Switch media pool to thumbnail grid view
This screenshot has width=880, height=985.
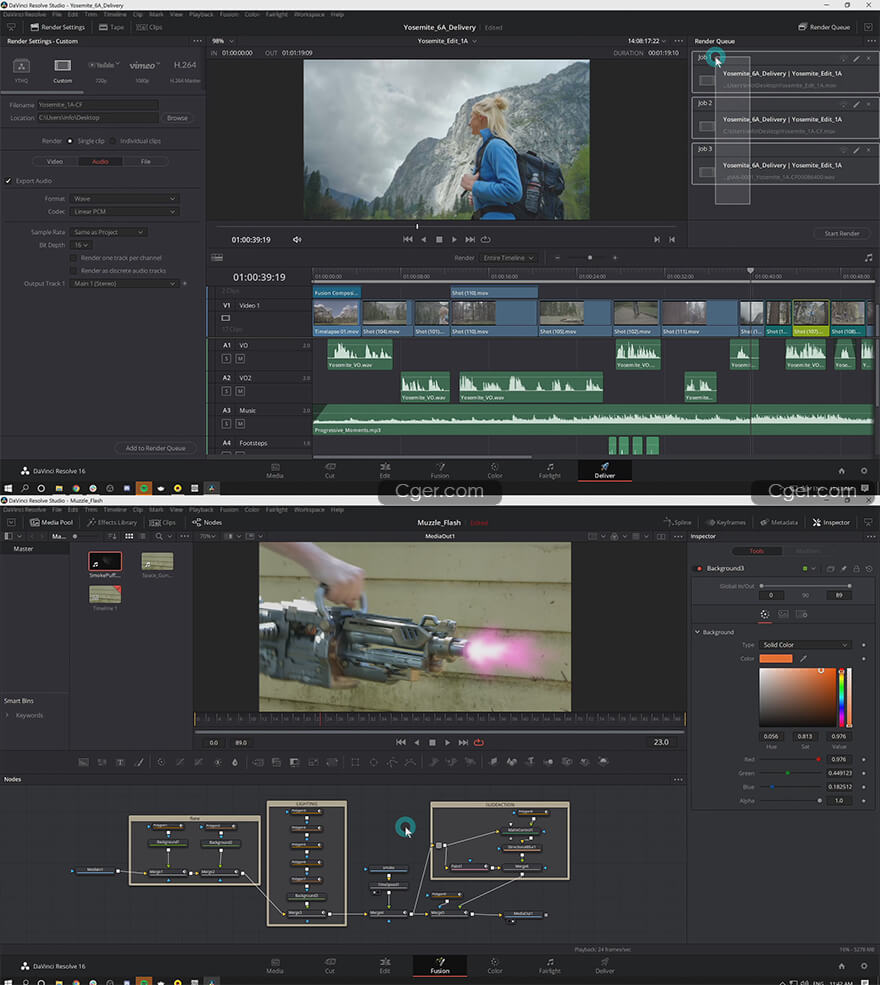tap(129, 536)
